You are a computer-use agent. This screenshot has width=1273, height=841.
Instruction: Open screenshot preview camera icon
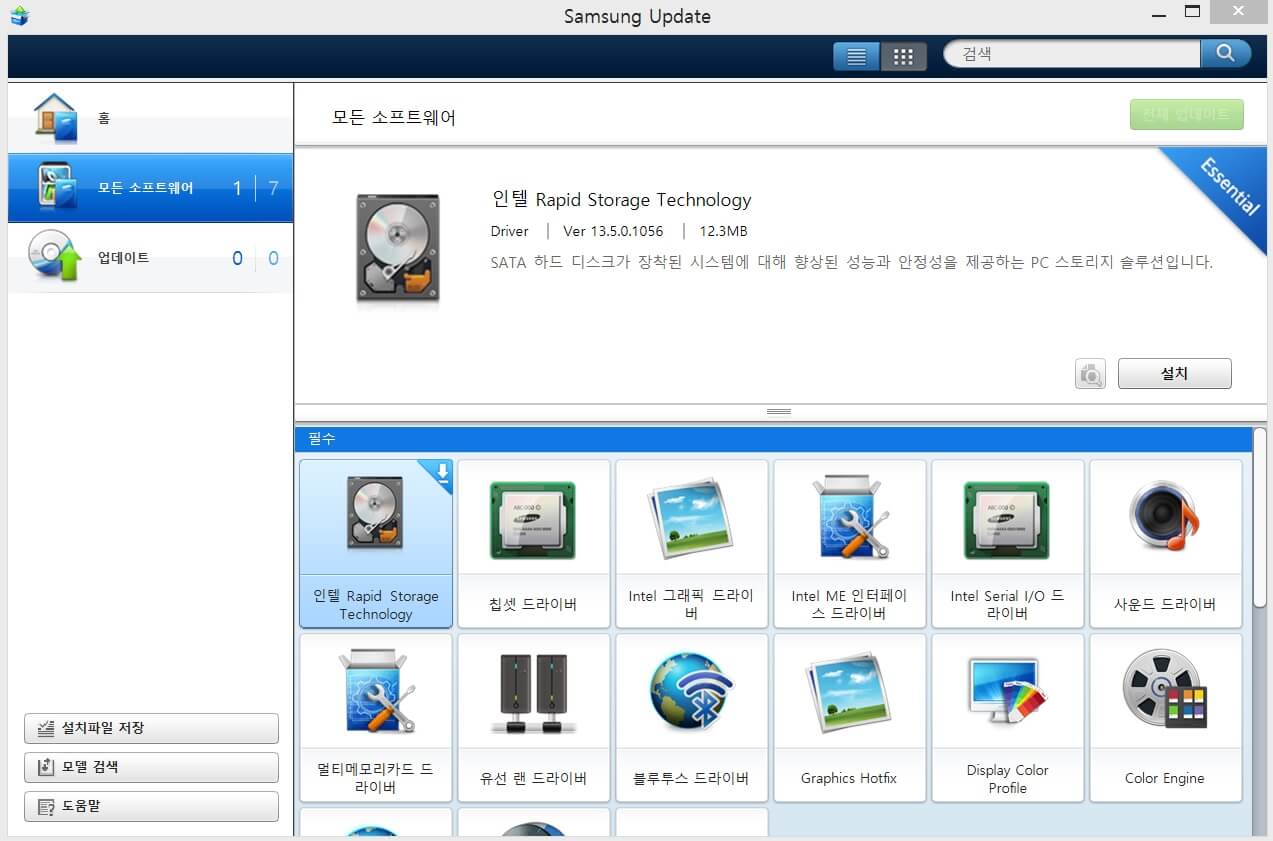click(1090, 374)
